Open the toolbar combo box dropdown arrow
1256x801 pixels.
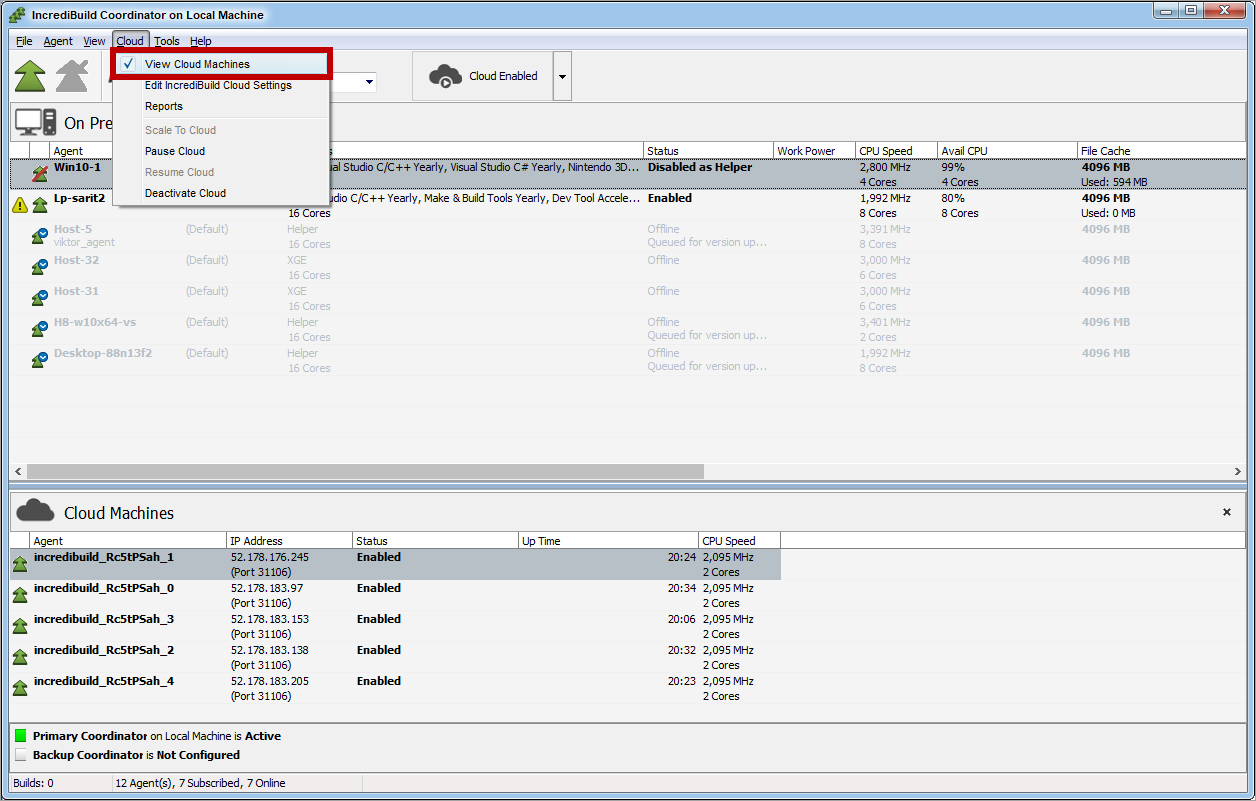pos(370,82)
